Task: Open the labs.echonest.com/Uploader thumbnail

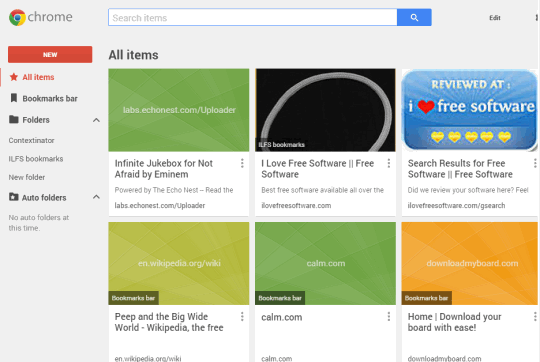Action: 179,110
